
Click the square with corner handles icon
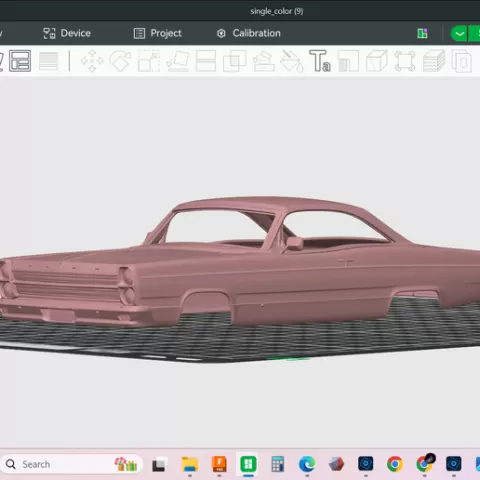[x=405, y=61]
